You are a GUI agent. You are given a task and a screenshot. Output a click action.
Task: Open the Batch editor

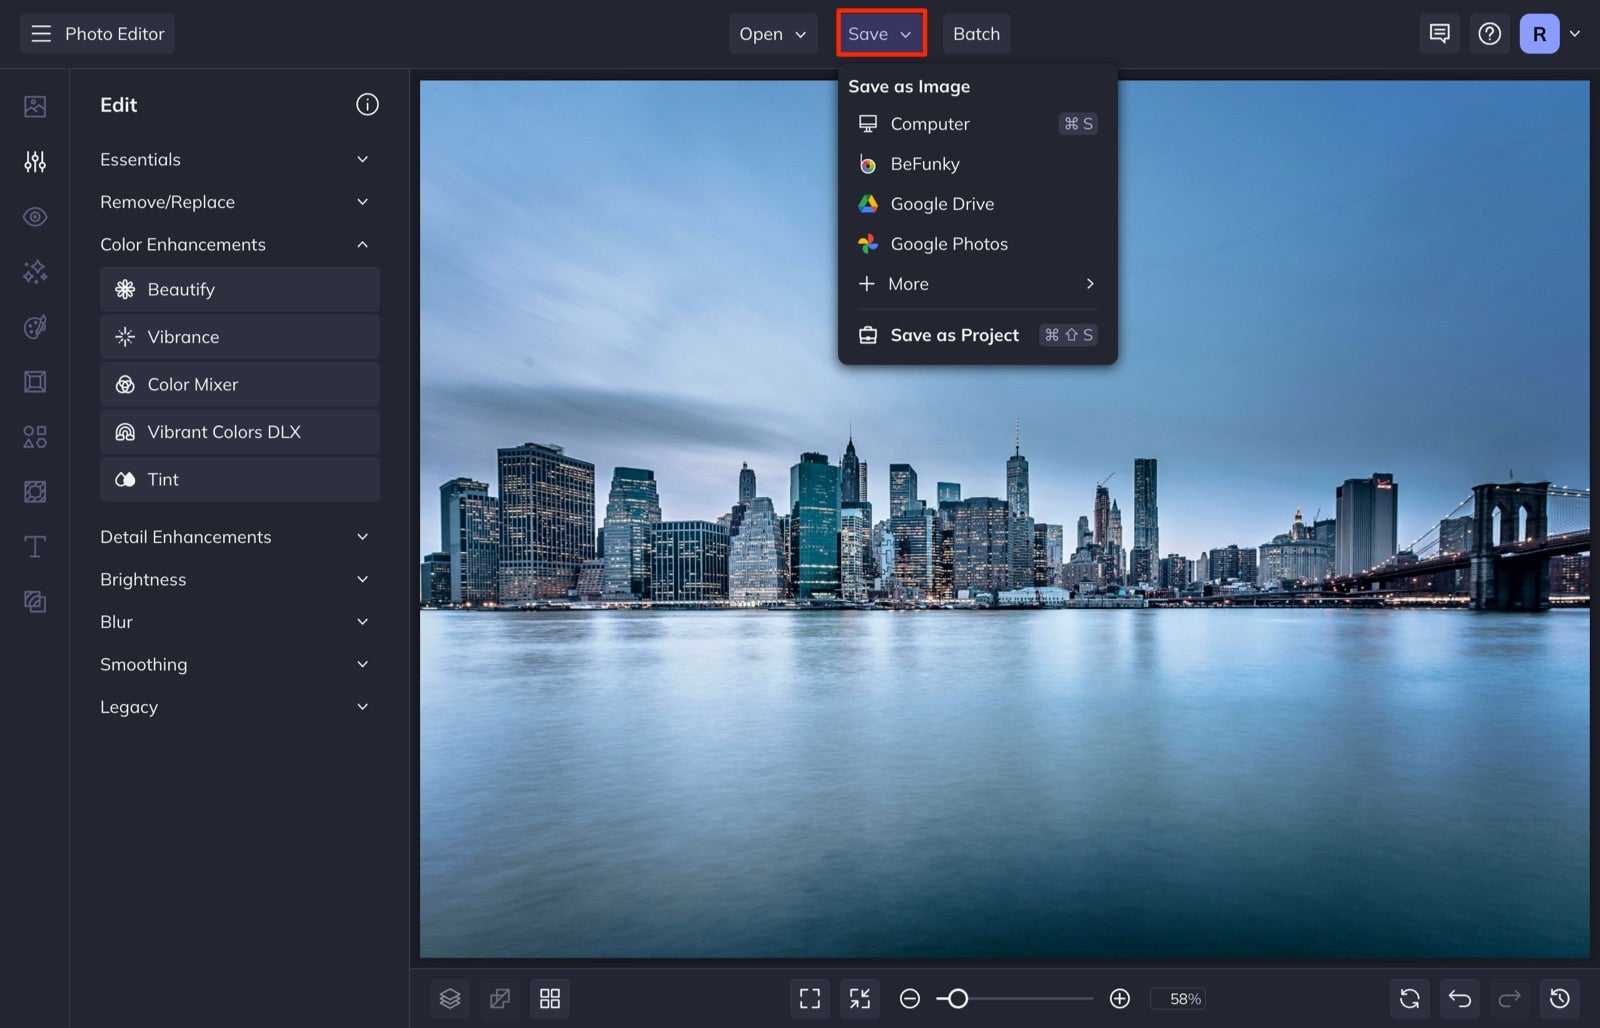976,33
